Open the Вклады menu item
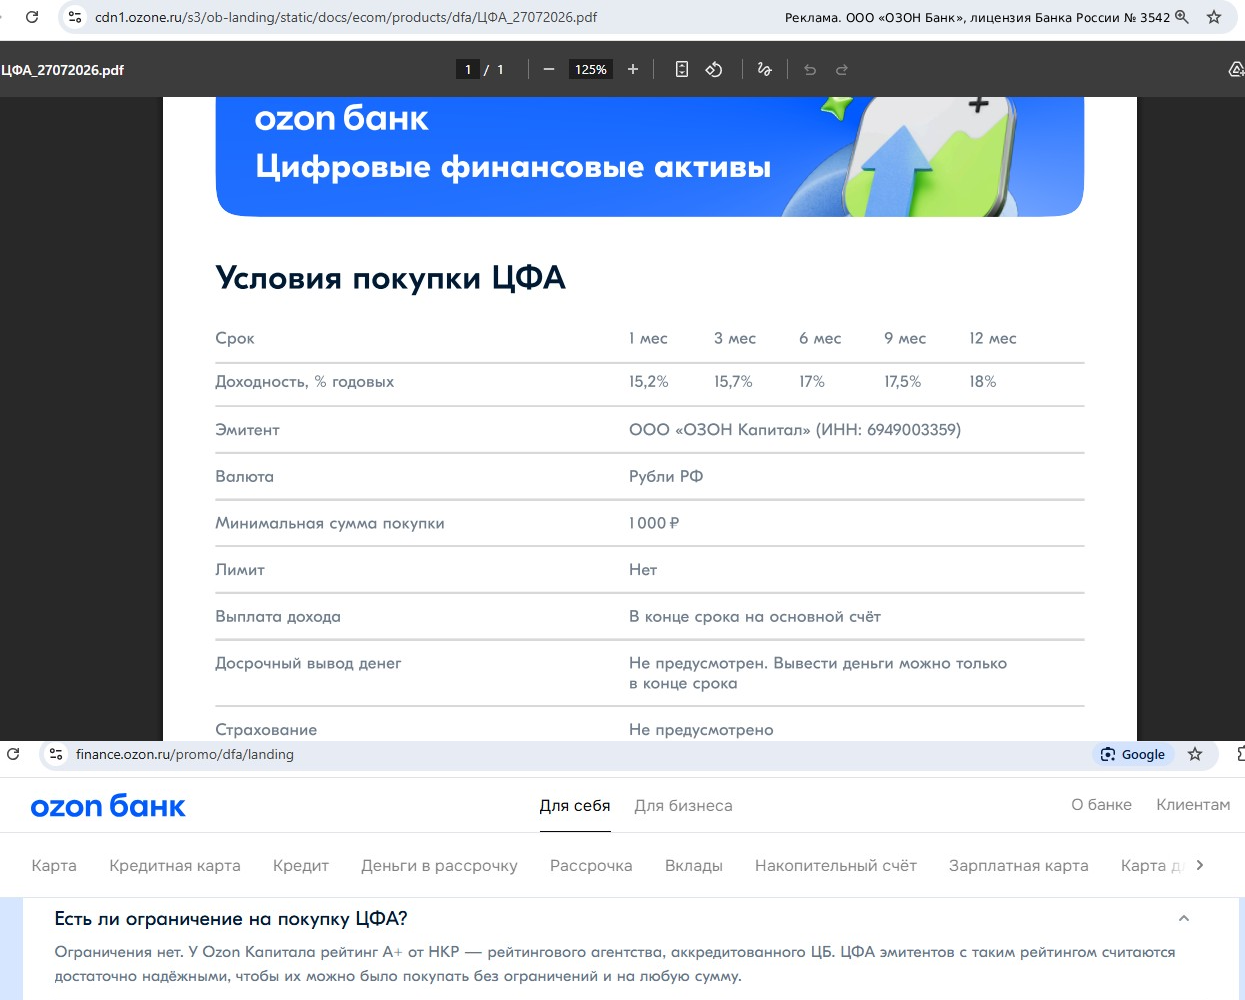Screen dimensions: 1245x1000 pos(694,865)
